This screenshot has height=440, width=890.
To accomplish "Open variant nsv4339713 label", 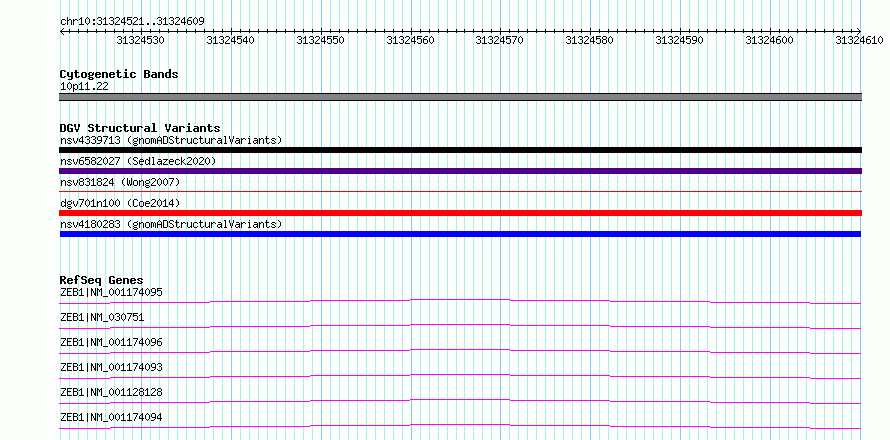I will (171, 140).
